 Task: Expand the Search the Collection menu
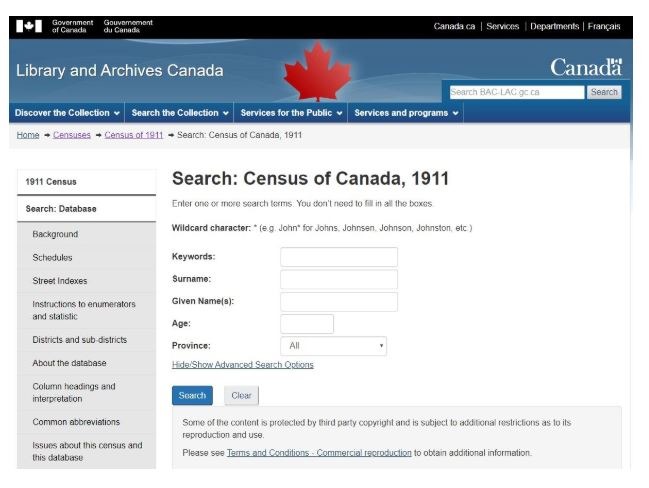click(180, 113)
